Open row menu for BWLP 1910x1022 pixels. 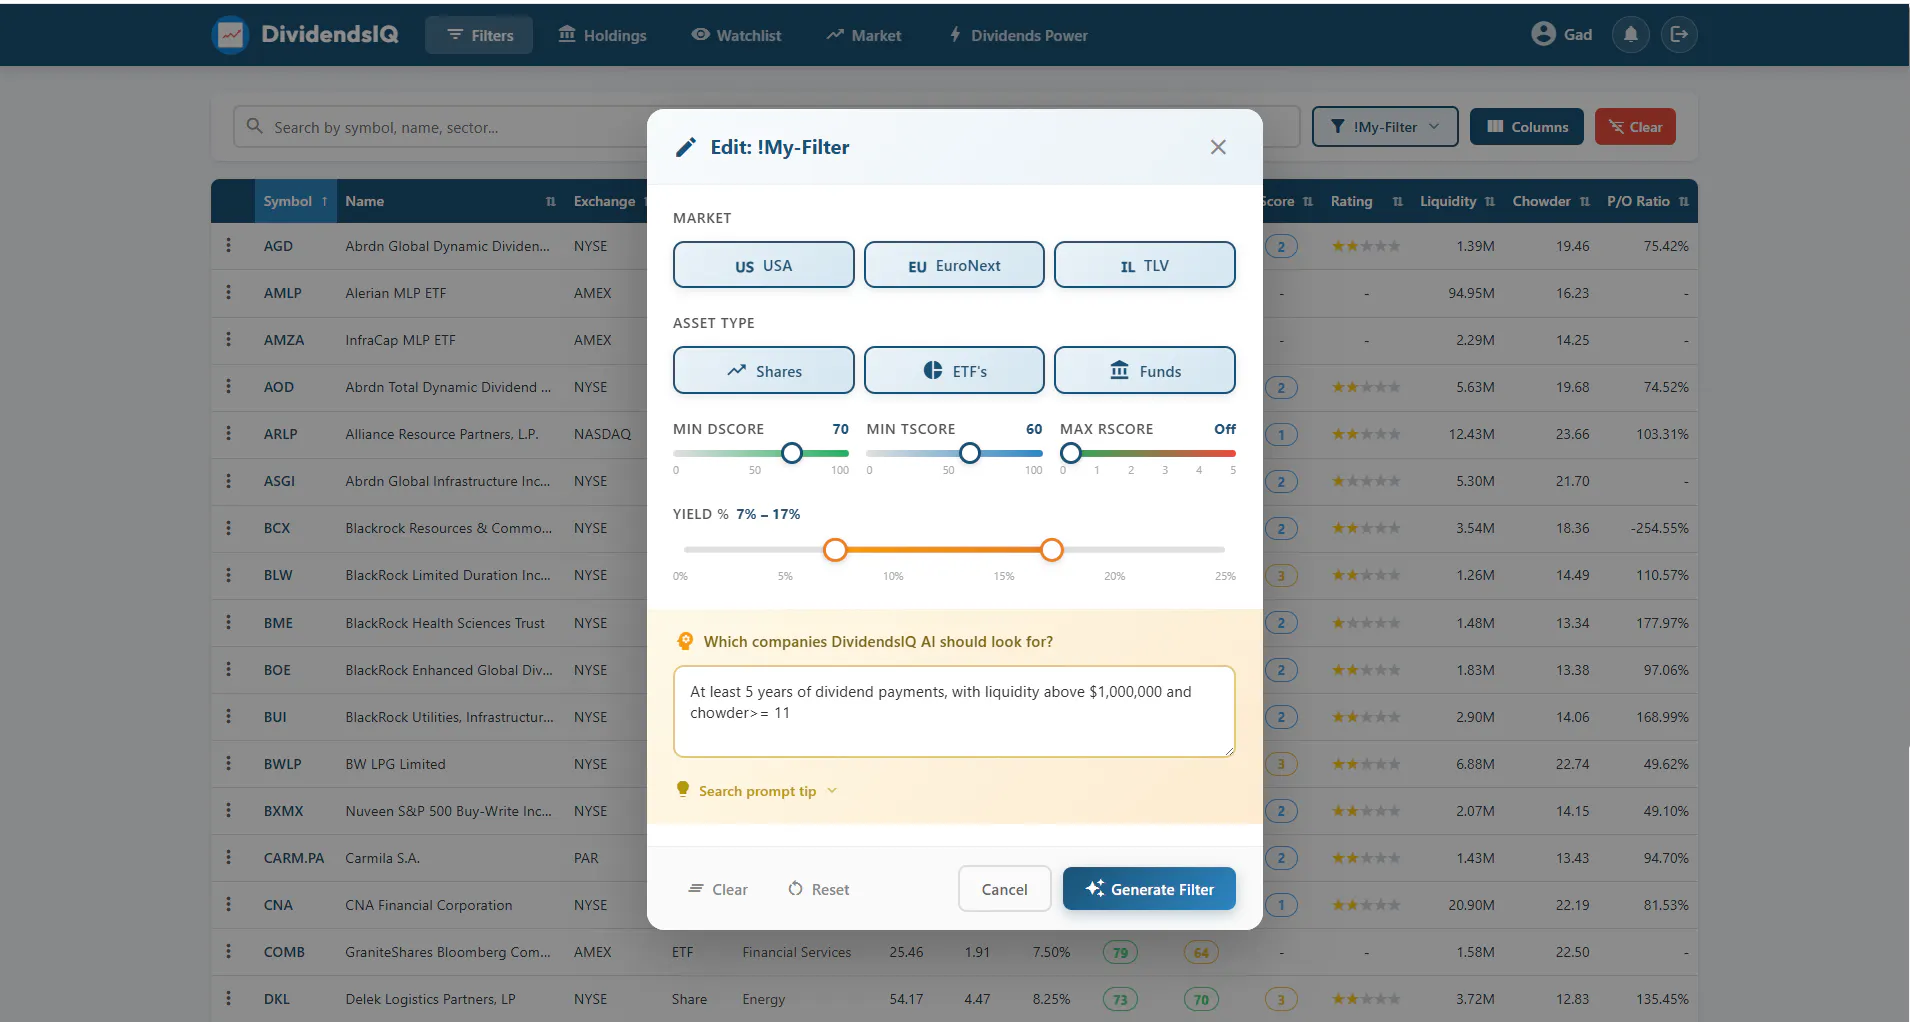coord(228,763)
